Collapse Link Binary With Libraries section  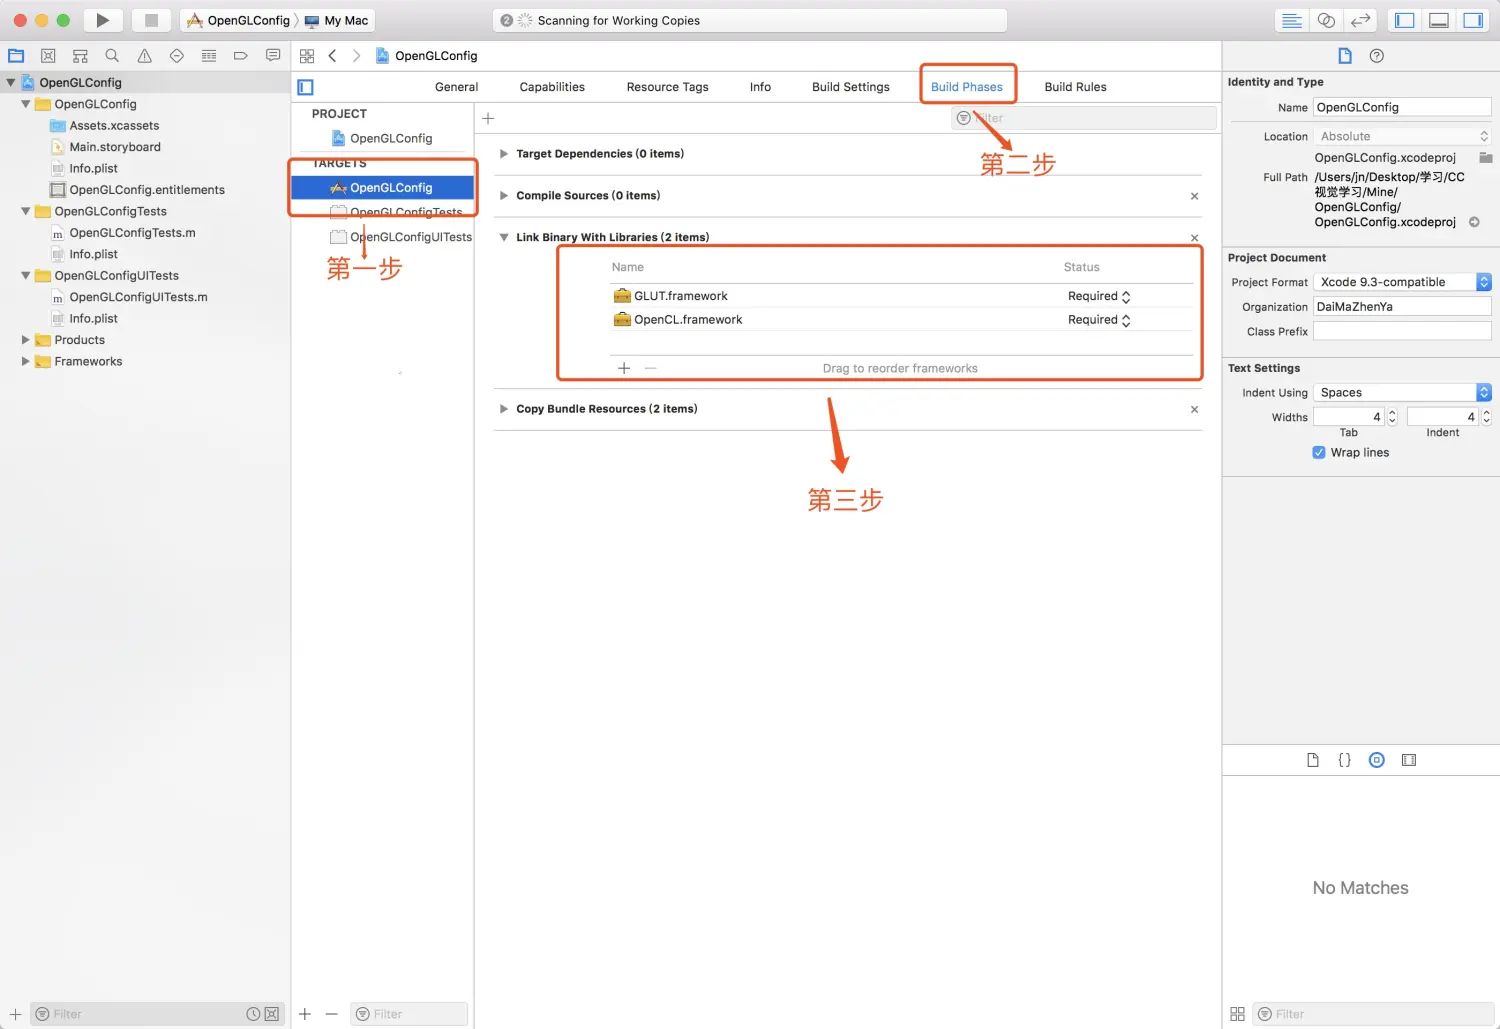[504, 238]
